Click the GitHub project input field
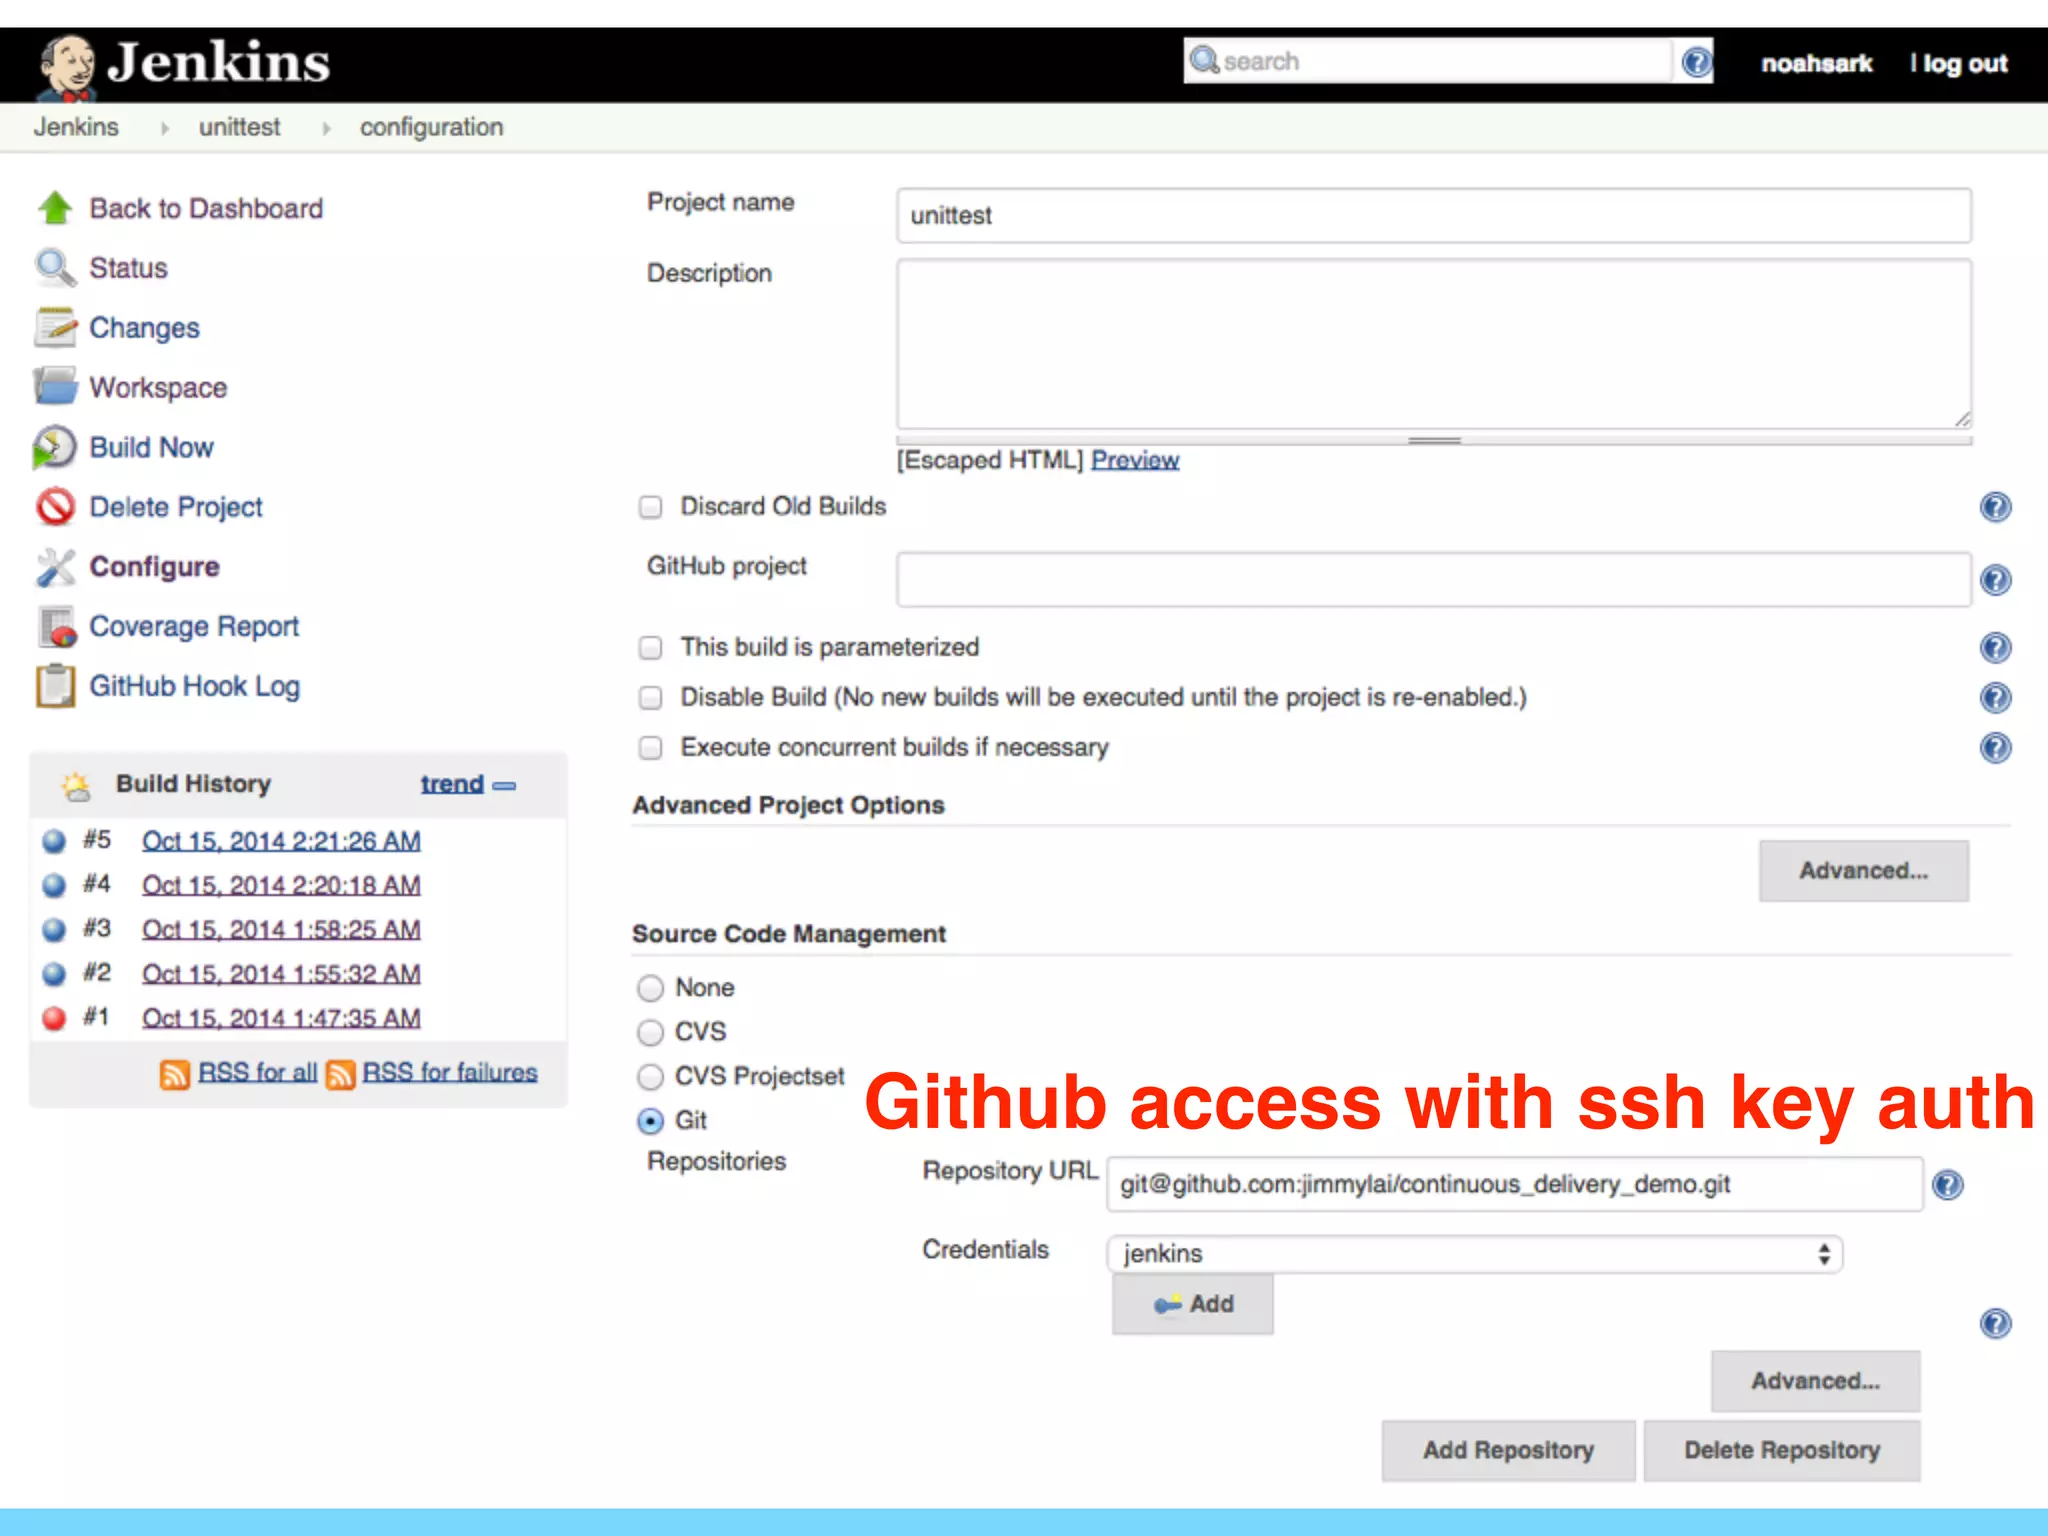The image size is (2048, 1536). point(1434,579)
